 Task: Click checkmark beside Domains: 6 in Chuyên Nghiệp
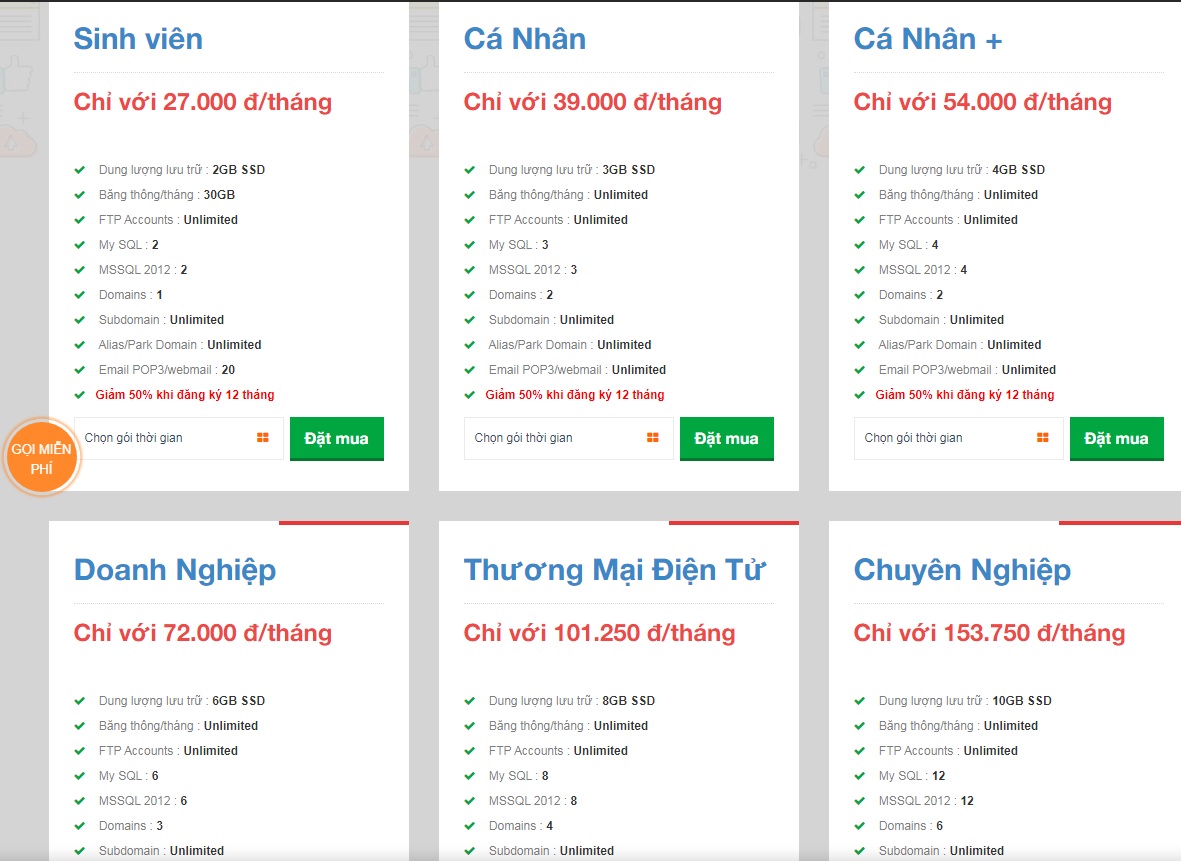tap(860, 826)
